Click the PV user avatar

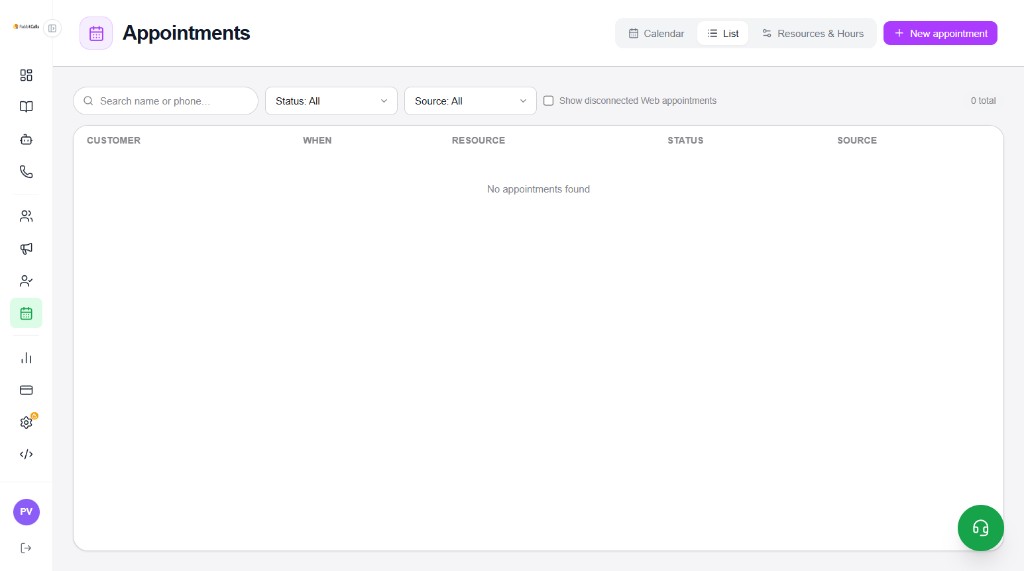click(x=26, y=512)
